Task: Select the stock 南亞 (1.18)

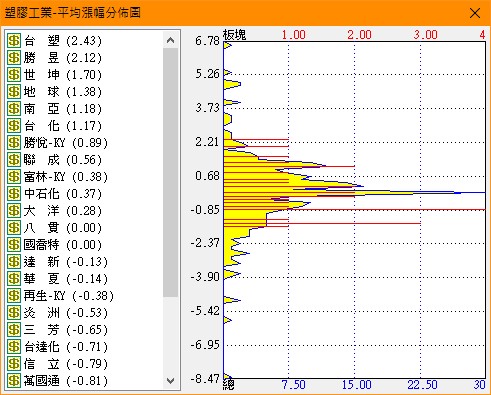Action: click(x=63, y=109)
